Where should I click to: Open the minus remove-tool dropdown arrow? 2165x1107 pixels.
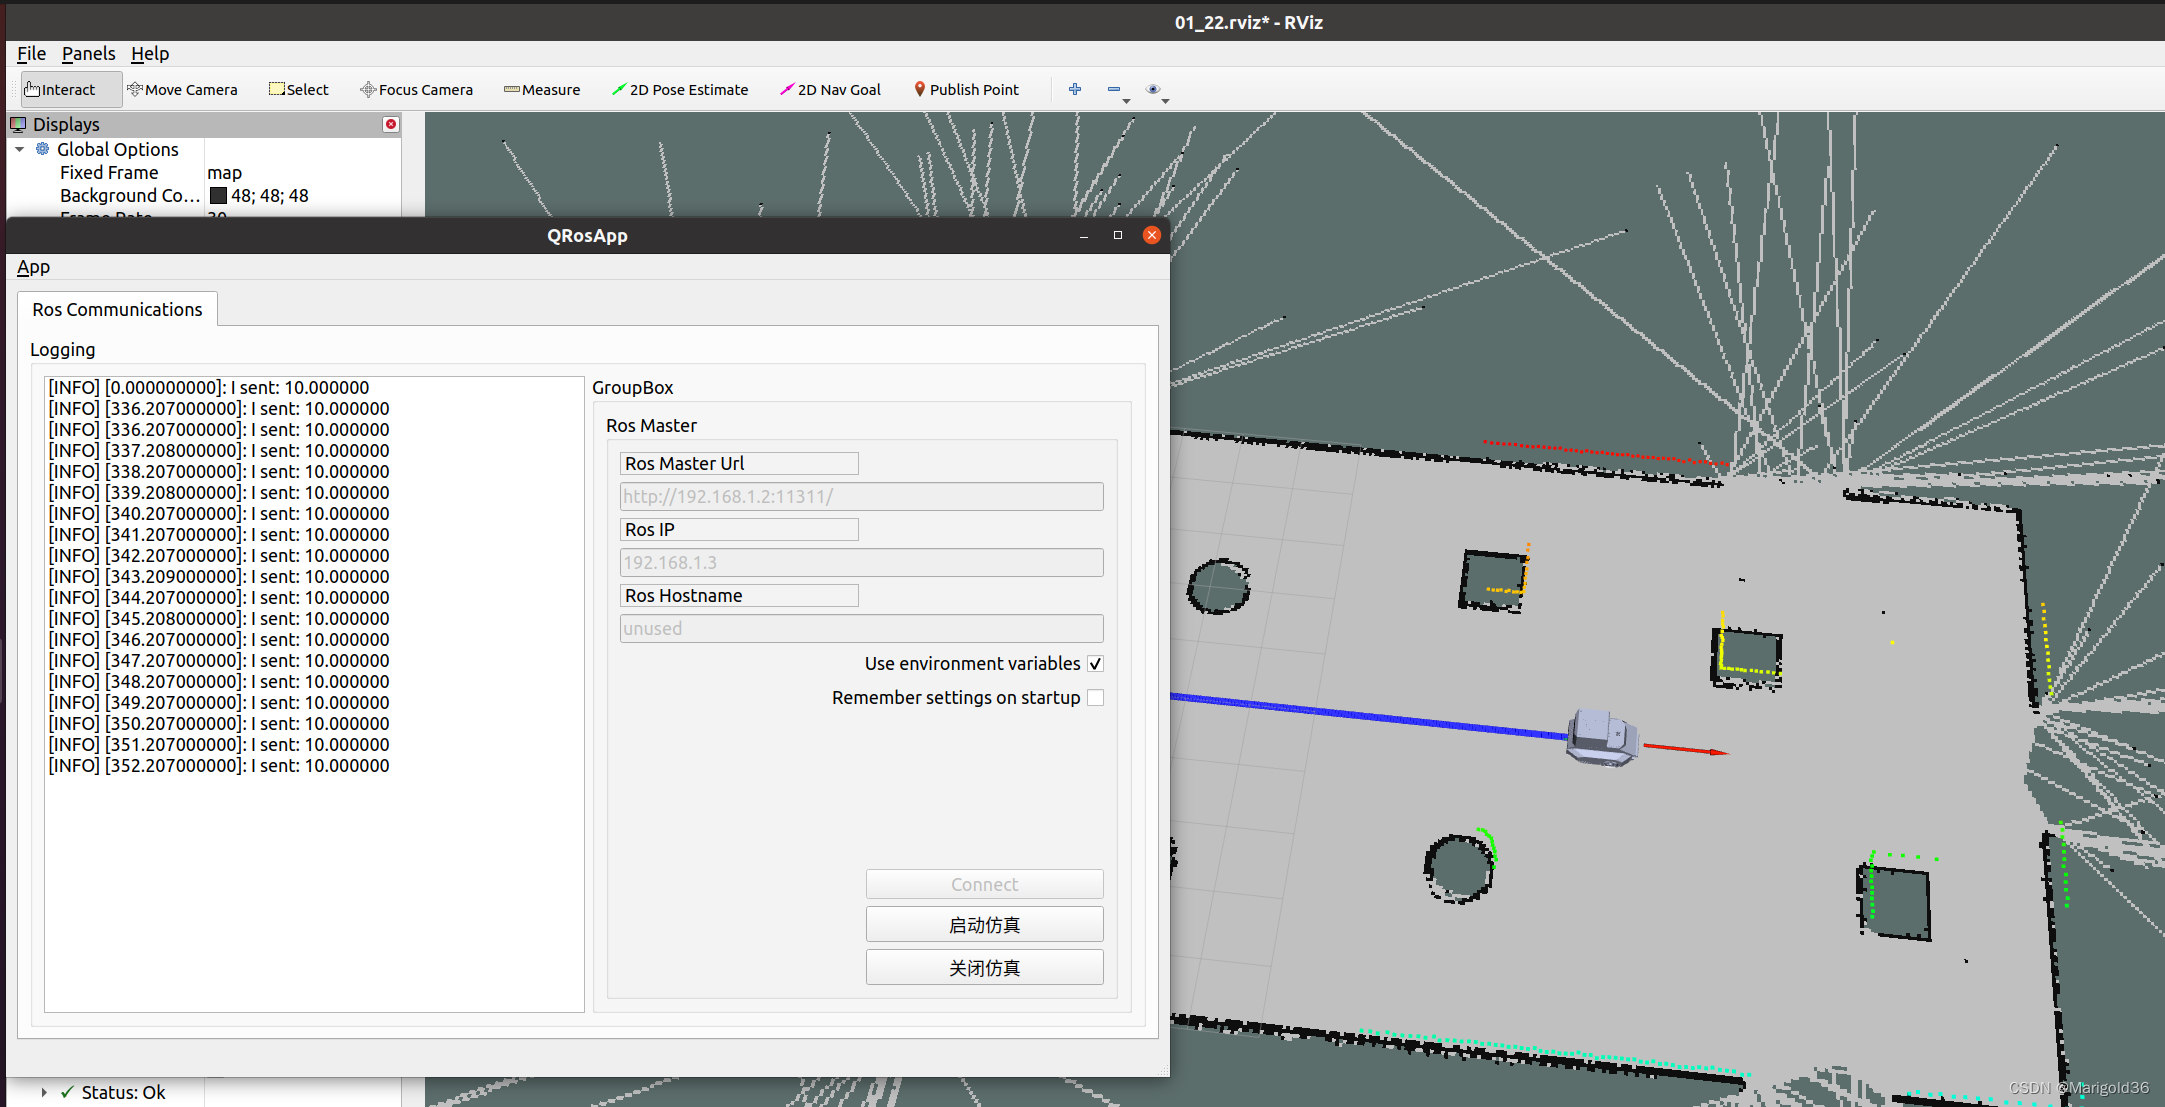(1126, 101)
